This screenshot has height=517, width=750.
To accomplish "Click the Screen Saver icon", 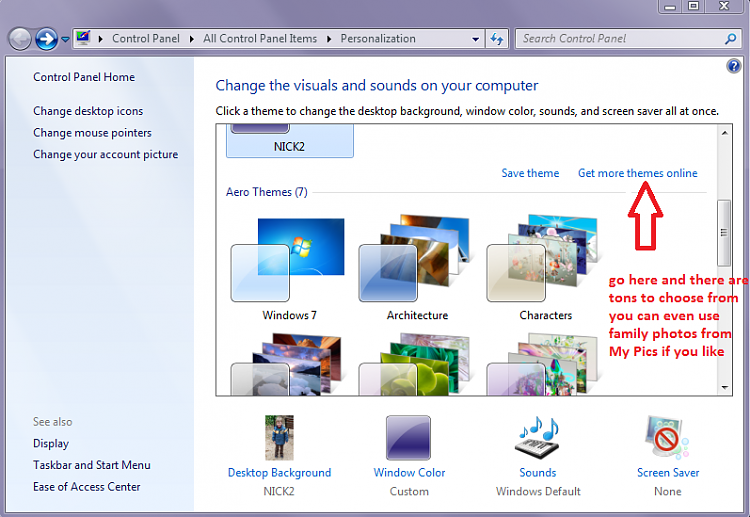I will [x=667, y=438].
